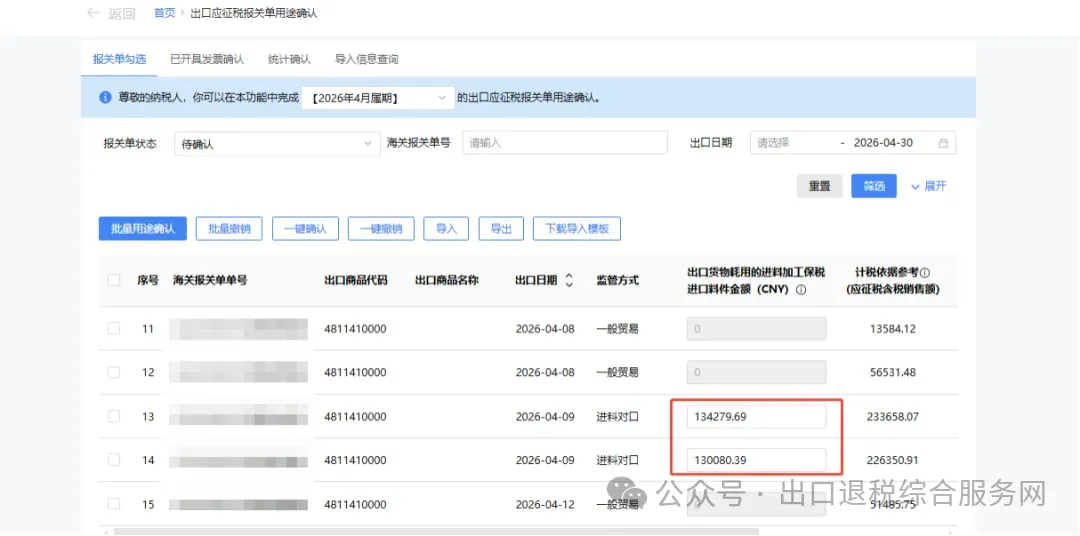Tick the checkbox for row 13
Screen dimensions: 1080x536
[114, 416]
